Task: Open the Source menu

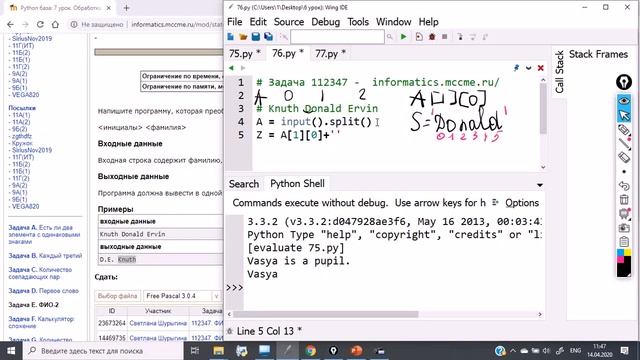Action: click(x=289, y=22)
